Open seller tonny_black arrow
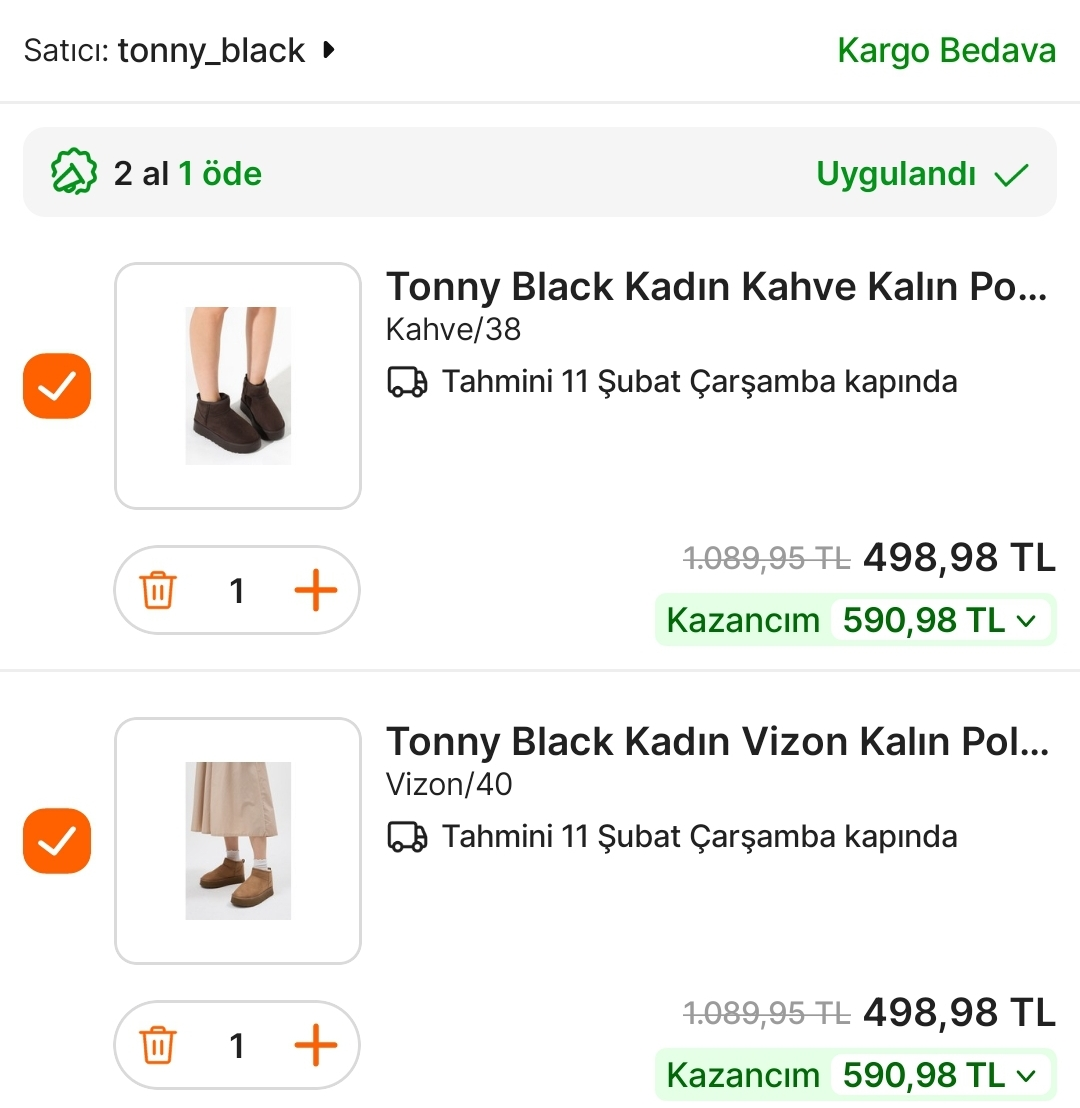Image resolution: width=1080 pixels, height=1108 pixels. (x=329, y=50)
